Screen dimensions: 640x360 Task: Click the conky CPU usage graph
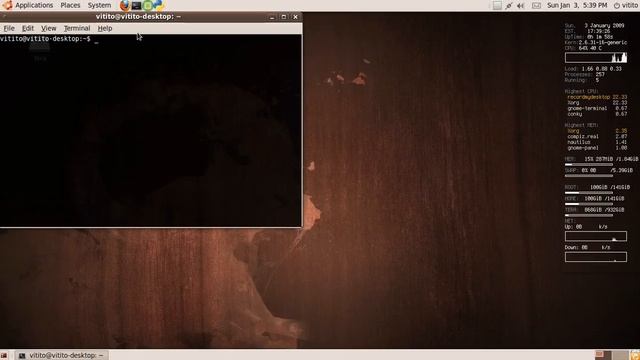click(x=596, y=58)
